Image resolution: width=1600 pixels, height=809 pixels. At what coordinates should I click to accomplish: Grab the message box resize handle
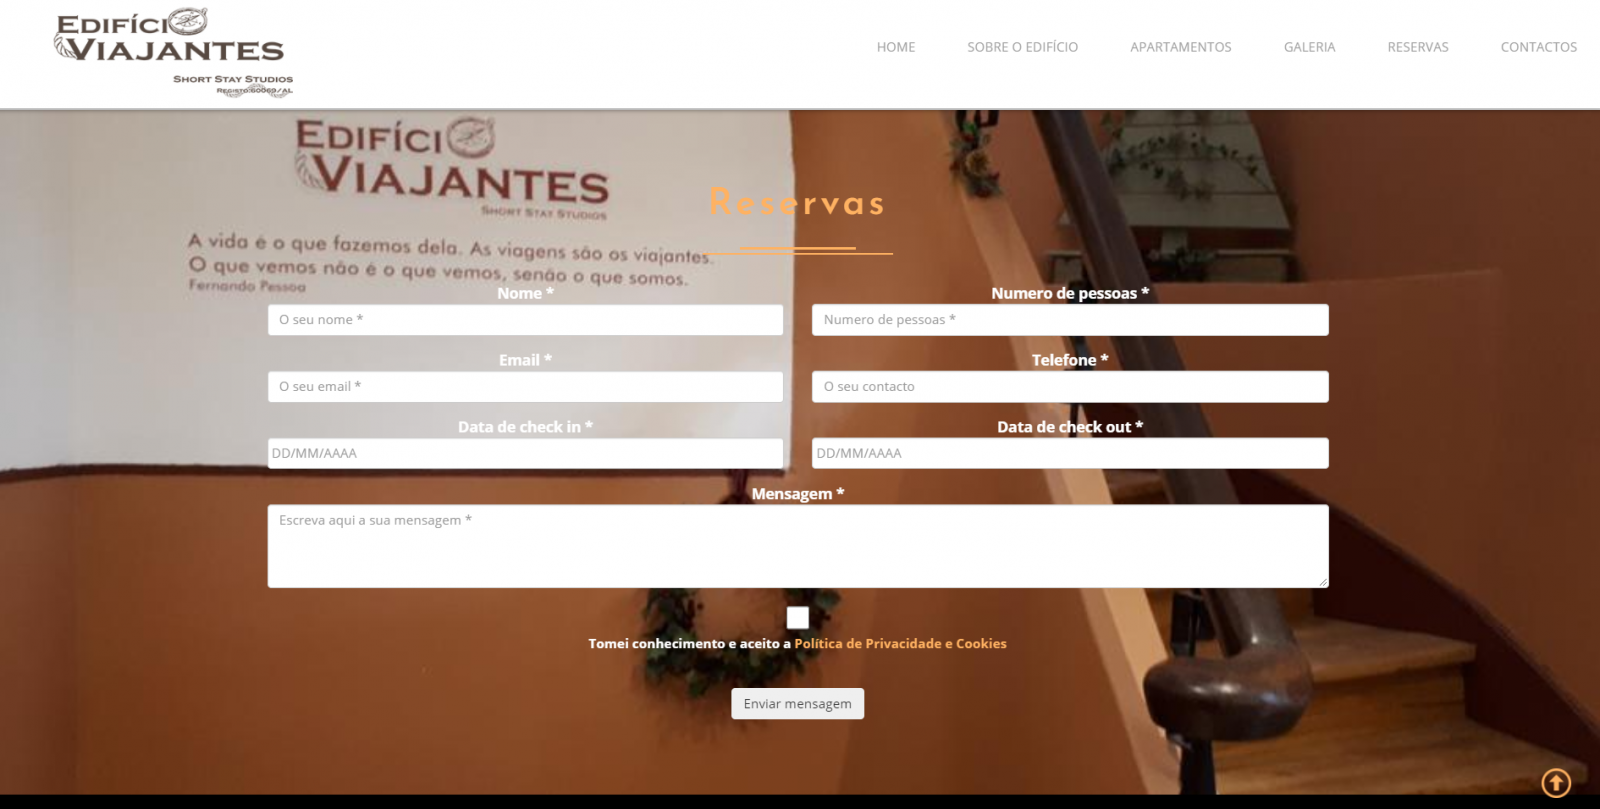(1323, 582)
